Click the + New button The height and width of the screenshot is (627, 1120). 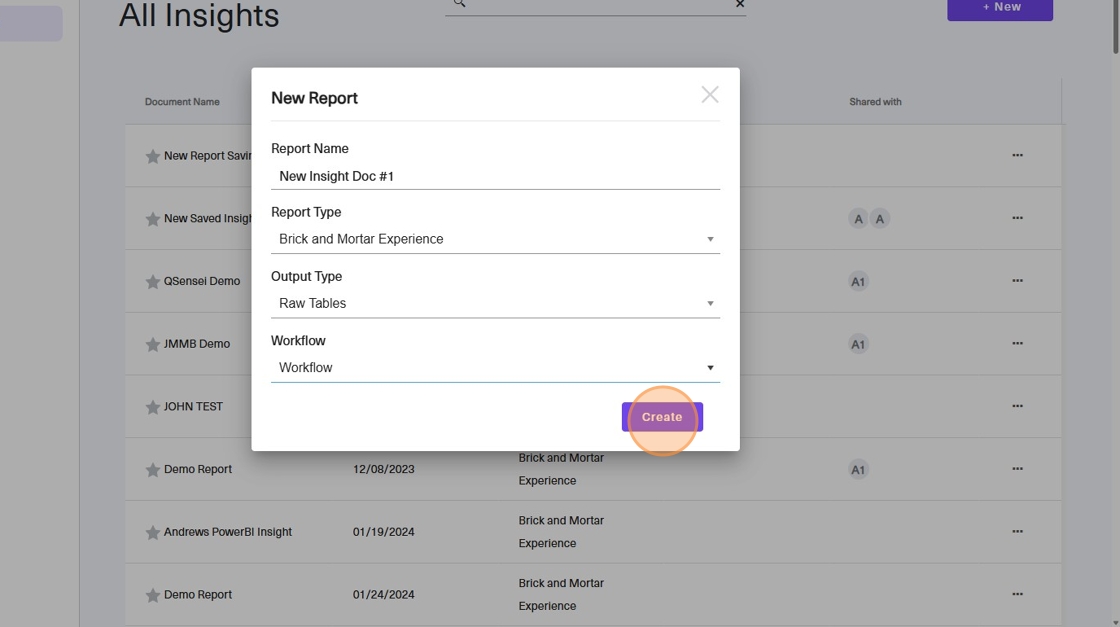(x=1000, y=9)
